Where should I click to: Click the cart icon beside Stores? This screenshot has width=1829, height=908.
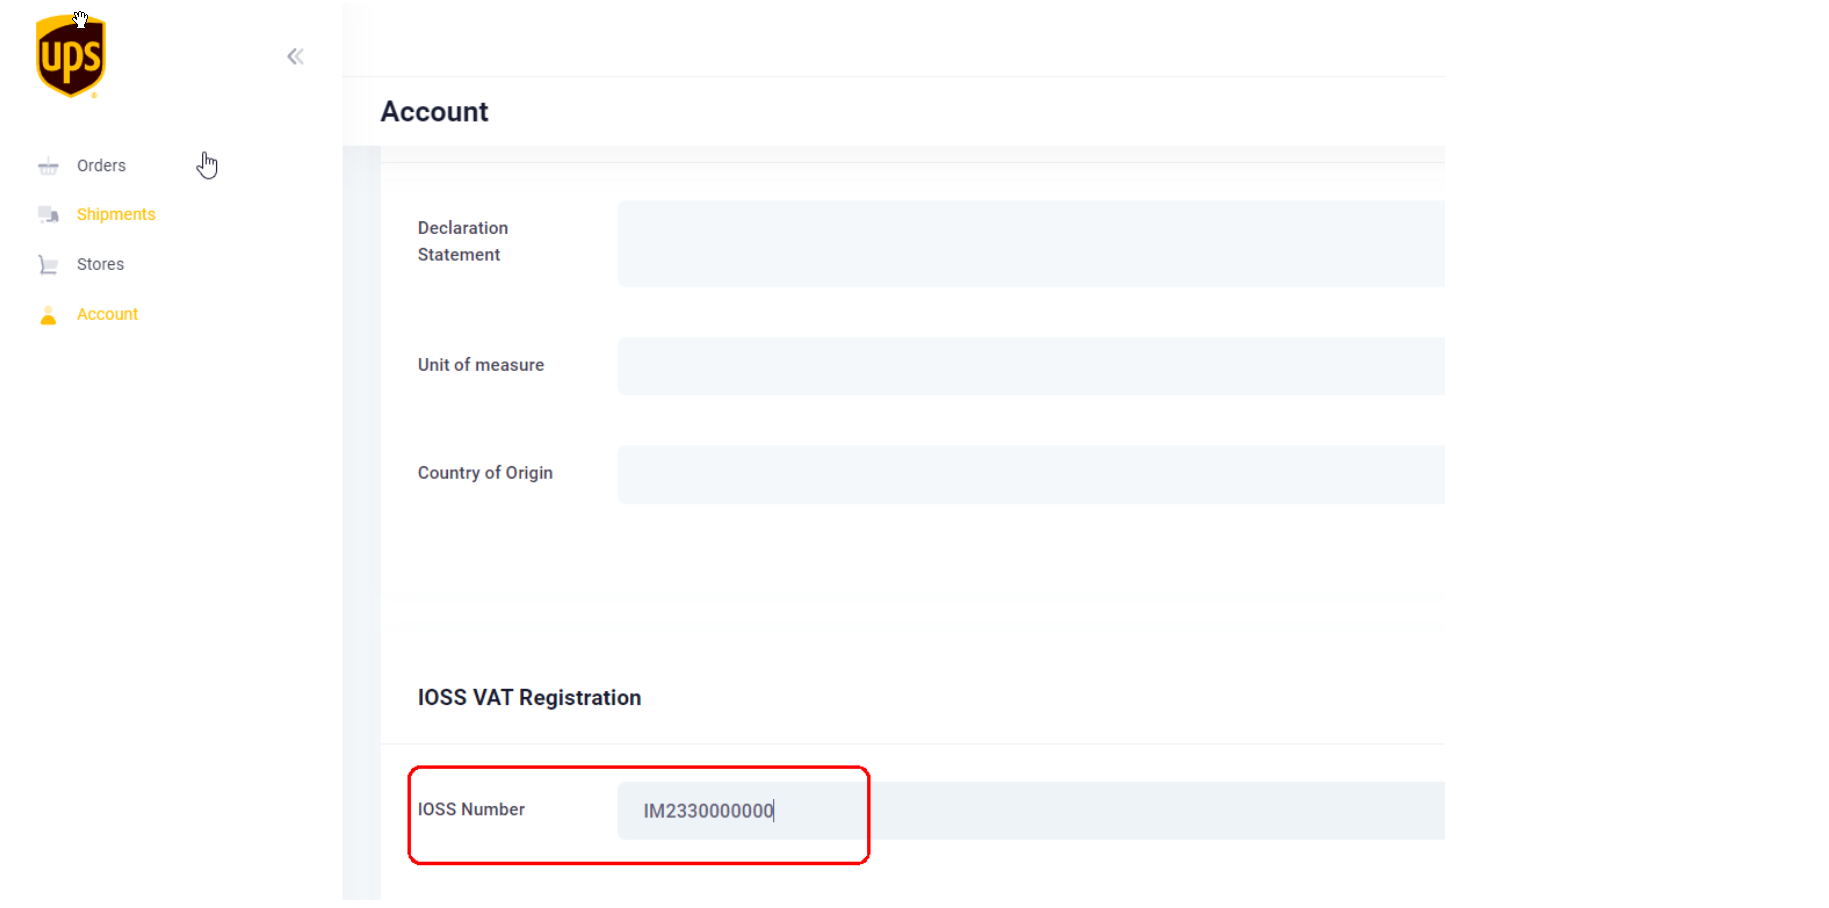pyautogui.click(x=48, y=265)
